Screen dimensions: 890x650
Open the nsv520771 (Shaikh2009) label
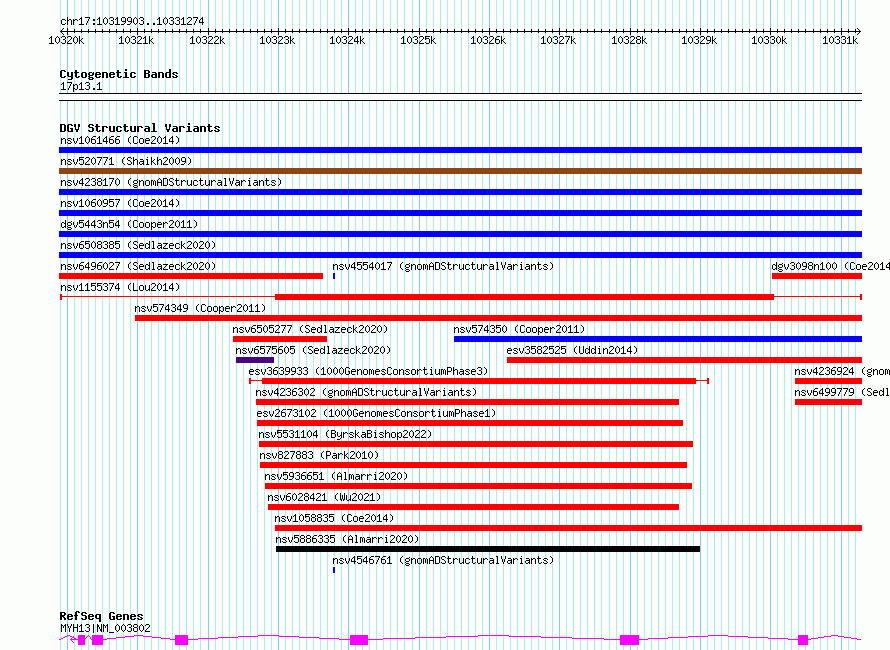point(126,161)
